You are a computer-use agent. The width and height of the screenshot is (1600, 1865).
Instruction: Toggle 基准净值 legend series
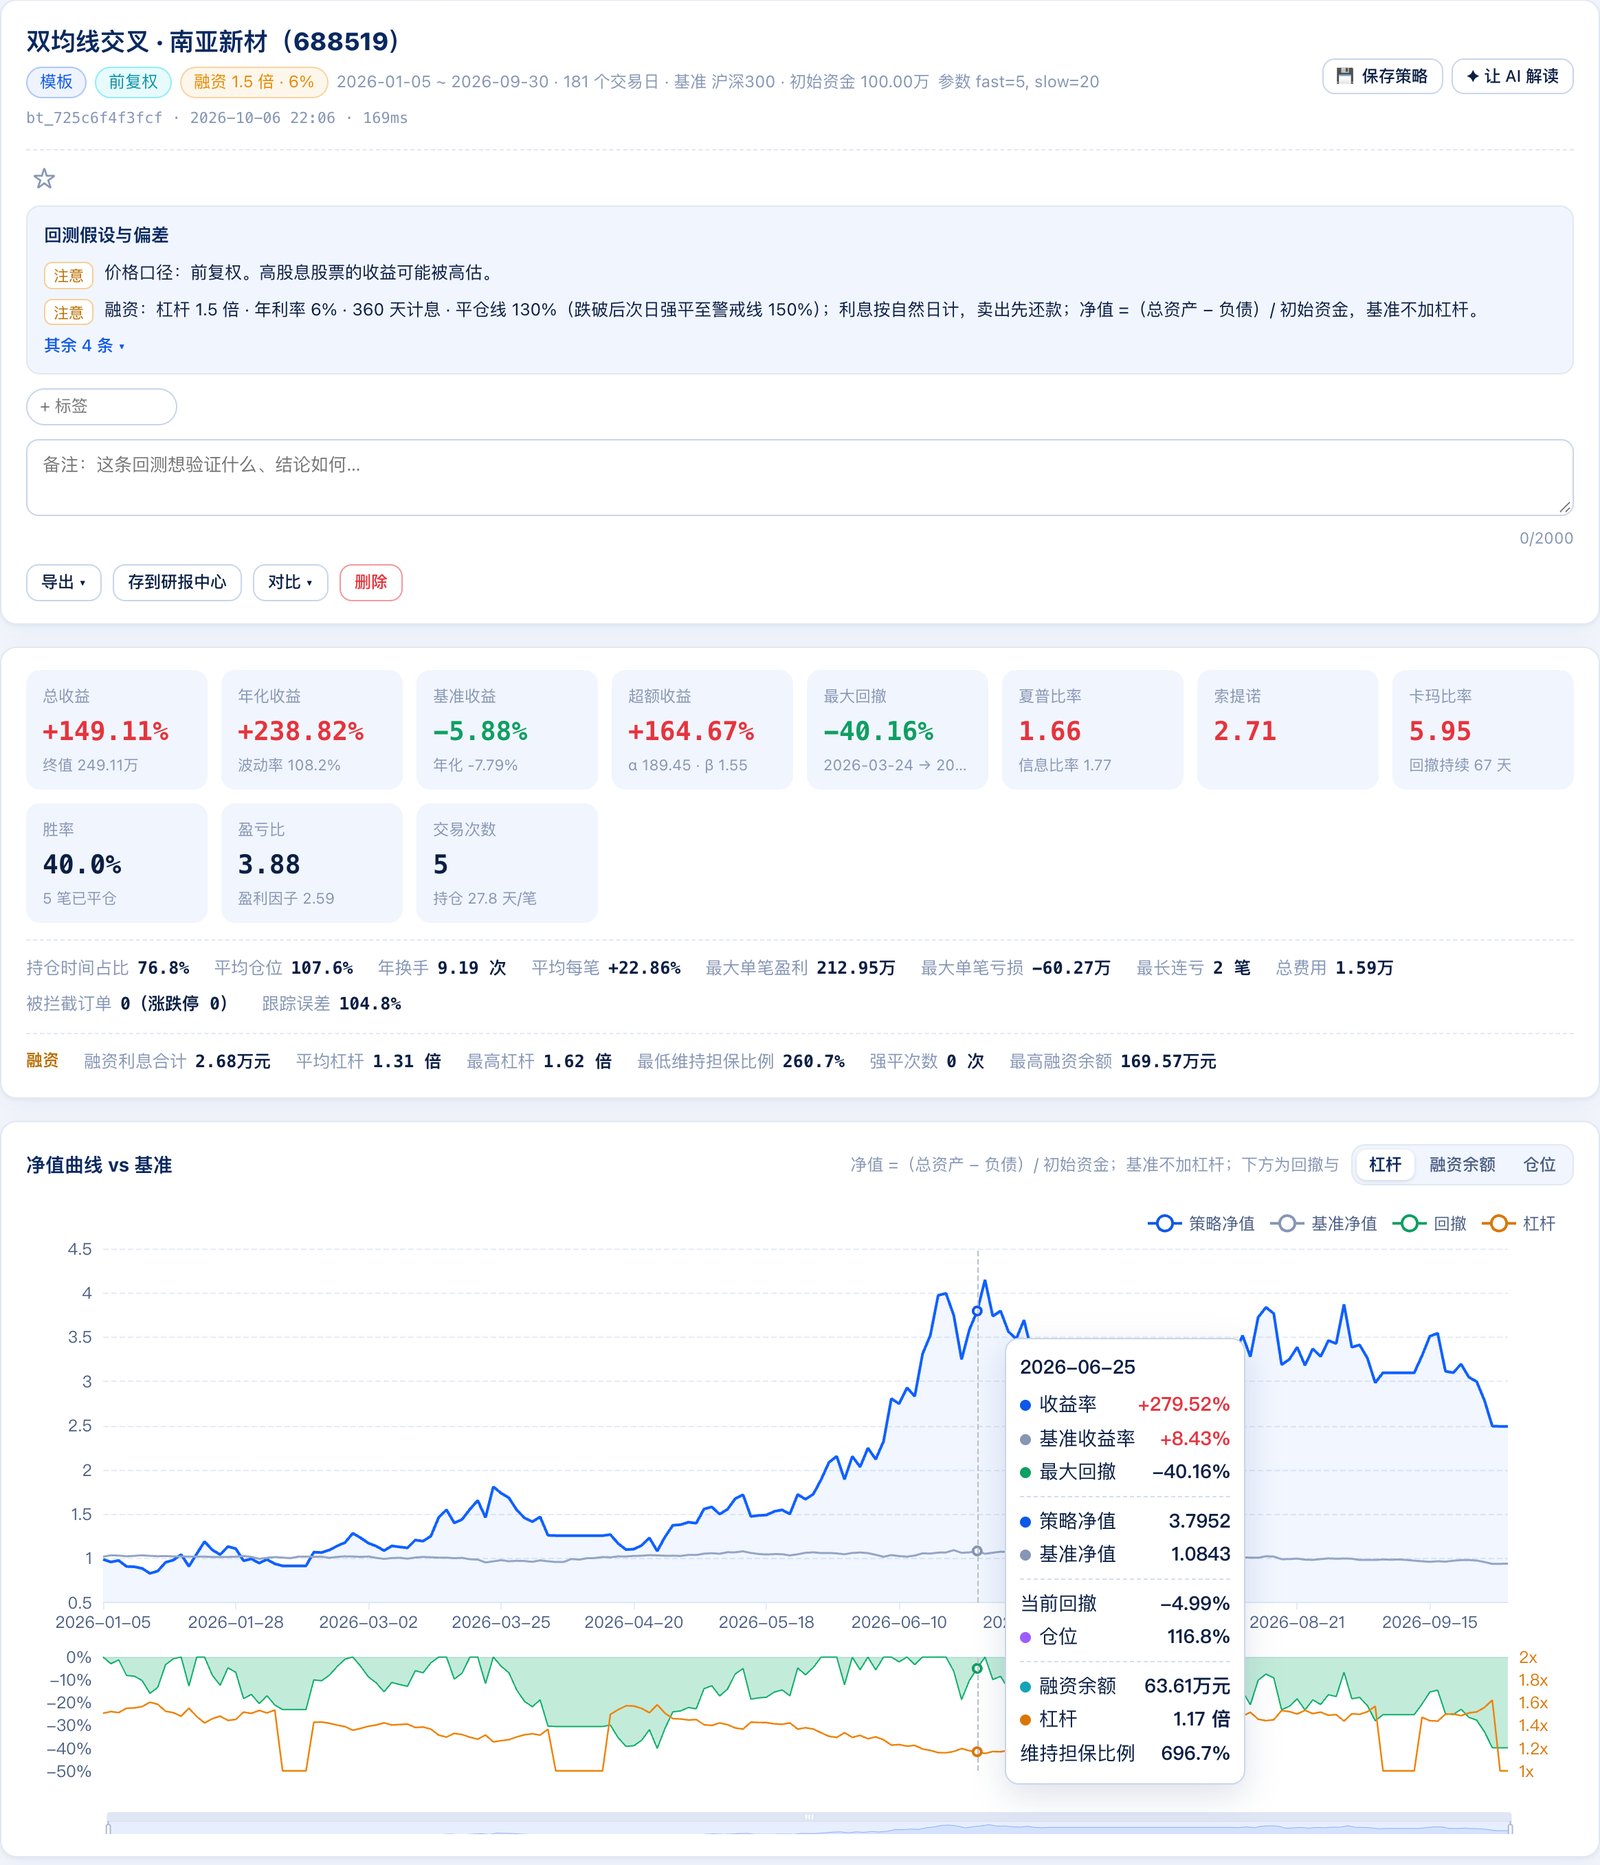coord(1324,1223)
